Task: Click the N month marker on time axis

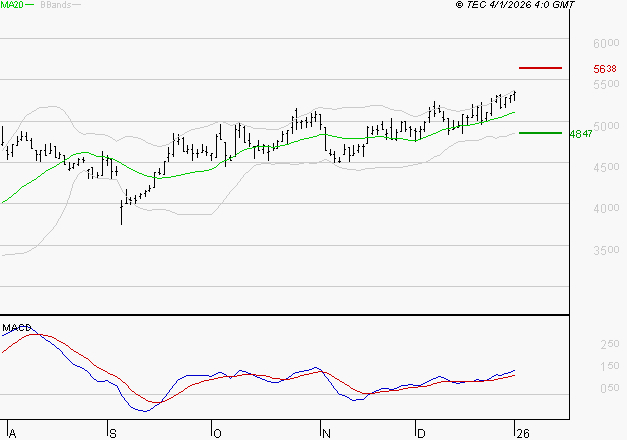Action: click(326, 434)
